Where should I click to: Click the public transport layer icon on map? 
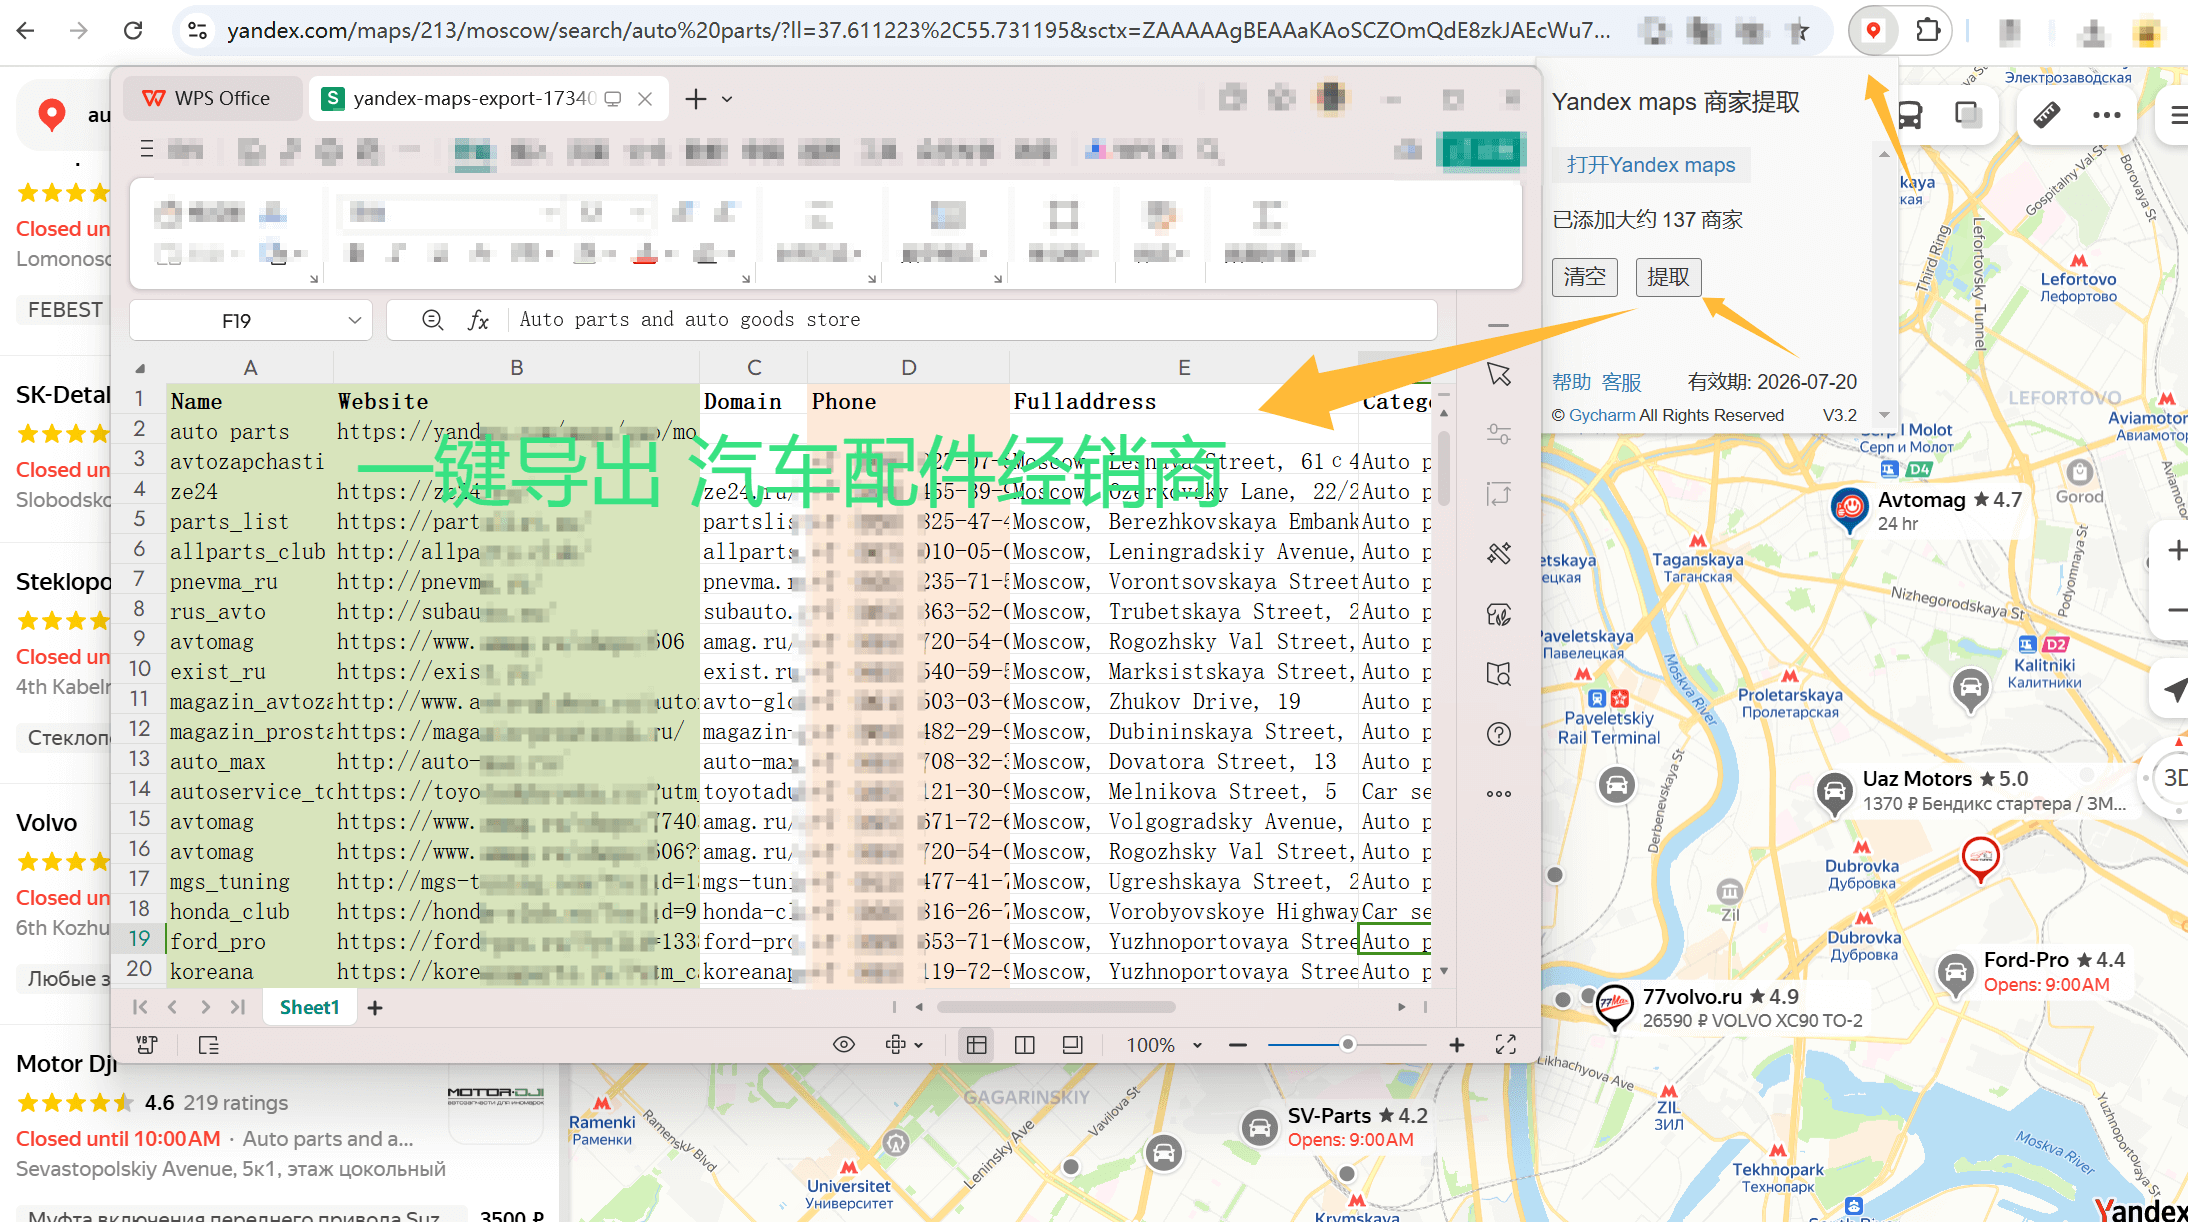1909,116
